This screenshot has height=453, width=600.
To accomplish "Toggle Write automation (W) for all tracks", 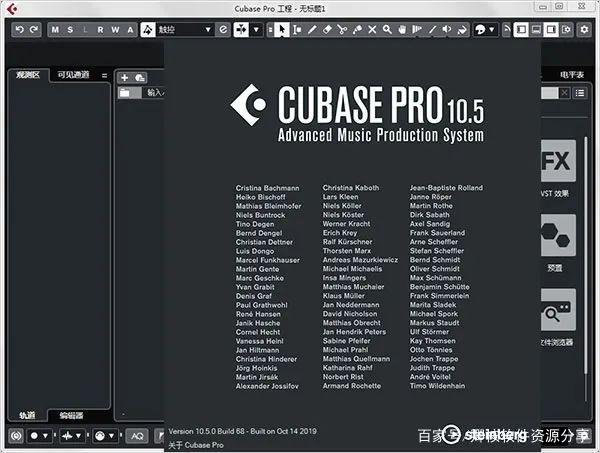I will point(115,29).
